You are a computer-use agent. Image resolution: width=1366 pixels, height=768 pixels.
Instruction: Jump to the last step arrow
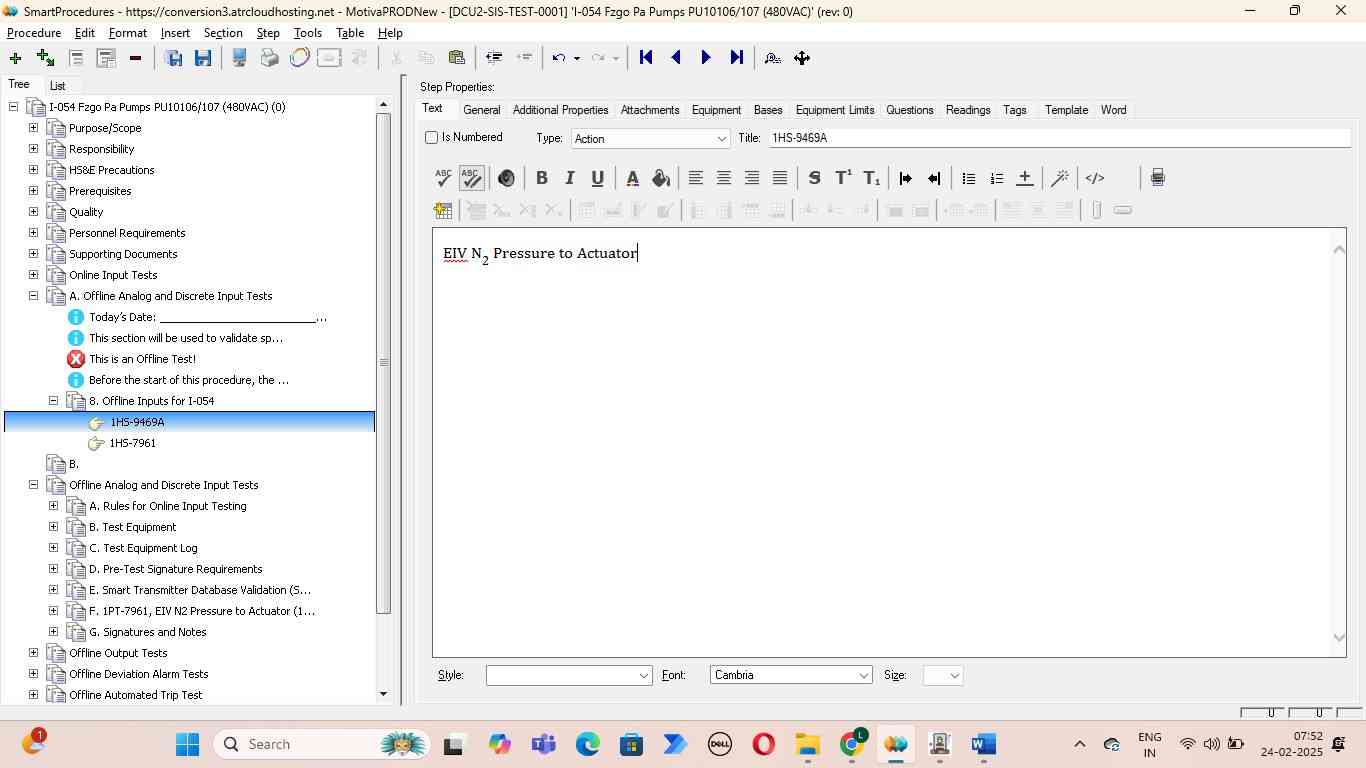coord(736,58)
